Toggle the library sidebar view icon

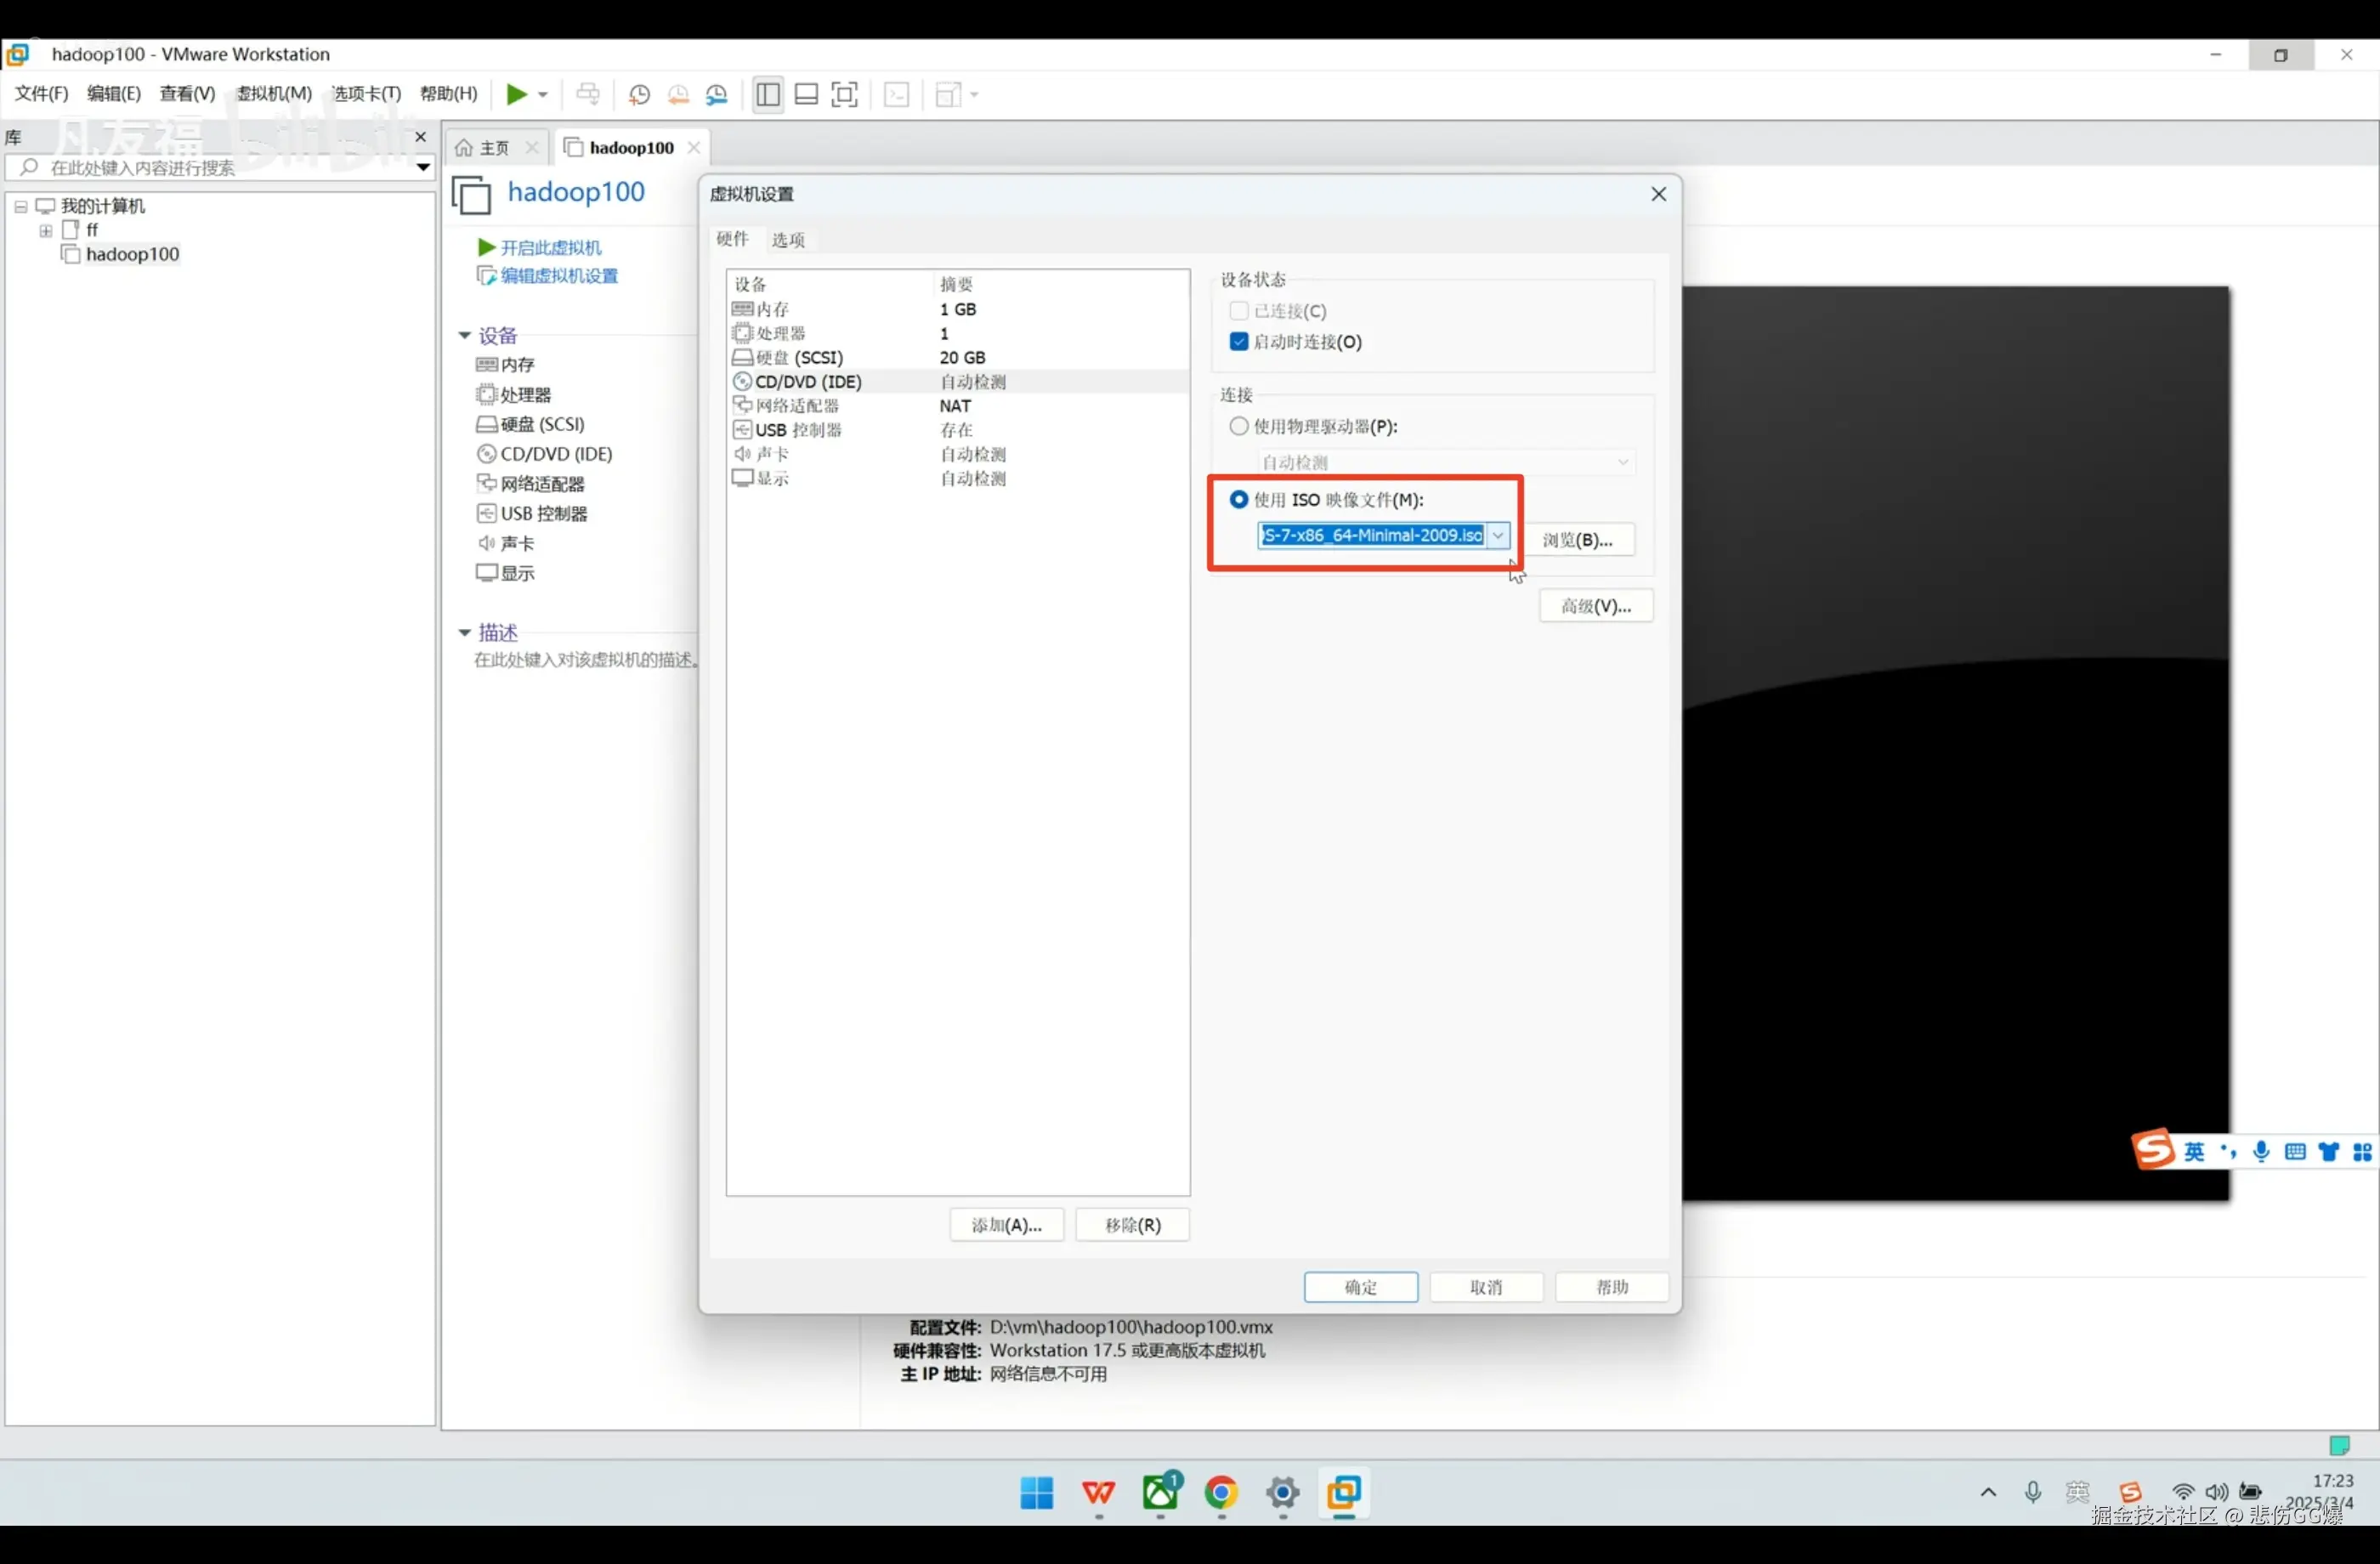point(768,94)
